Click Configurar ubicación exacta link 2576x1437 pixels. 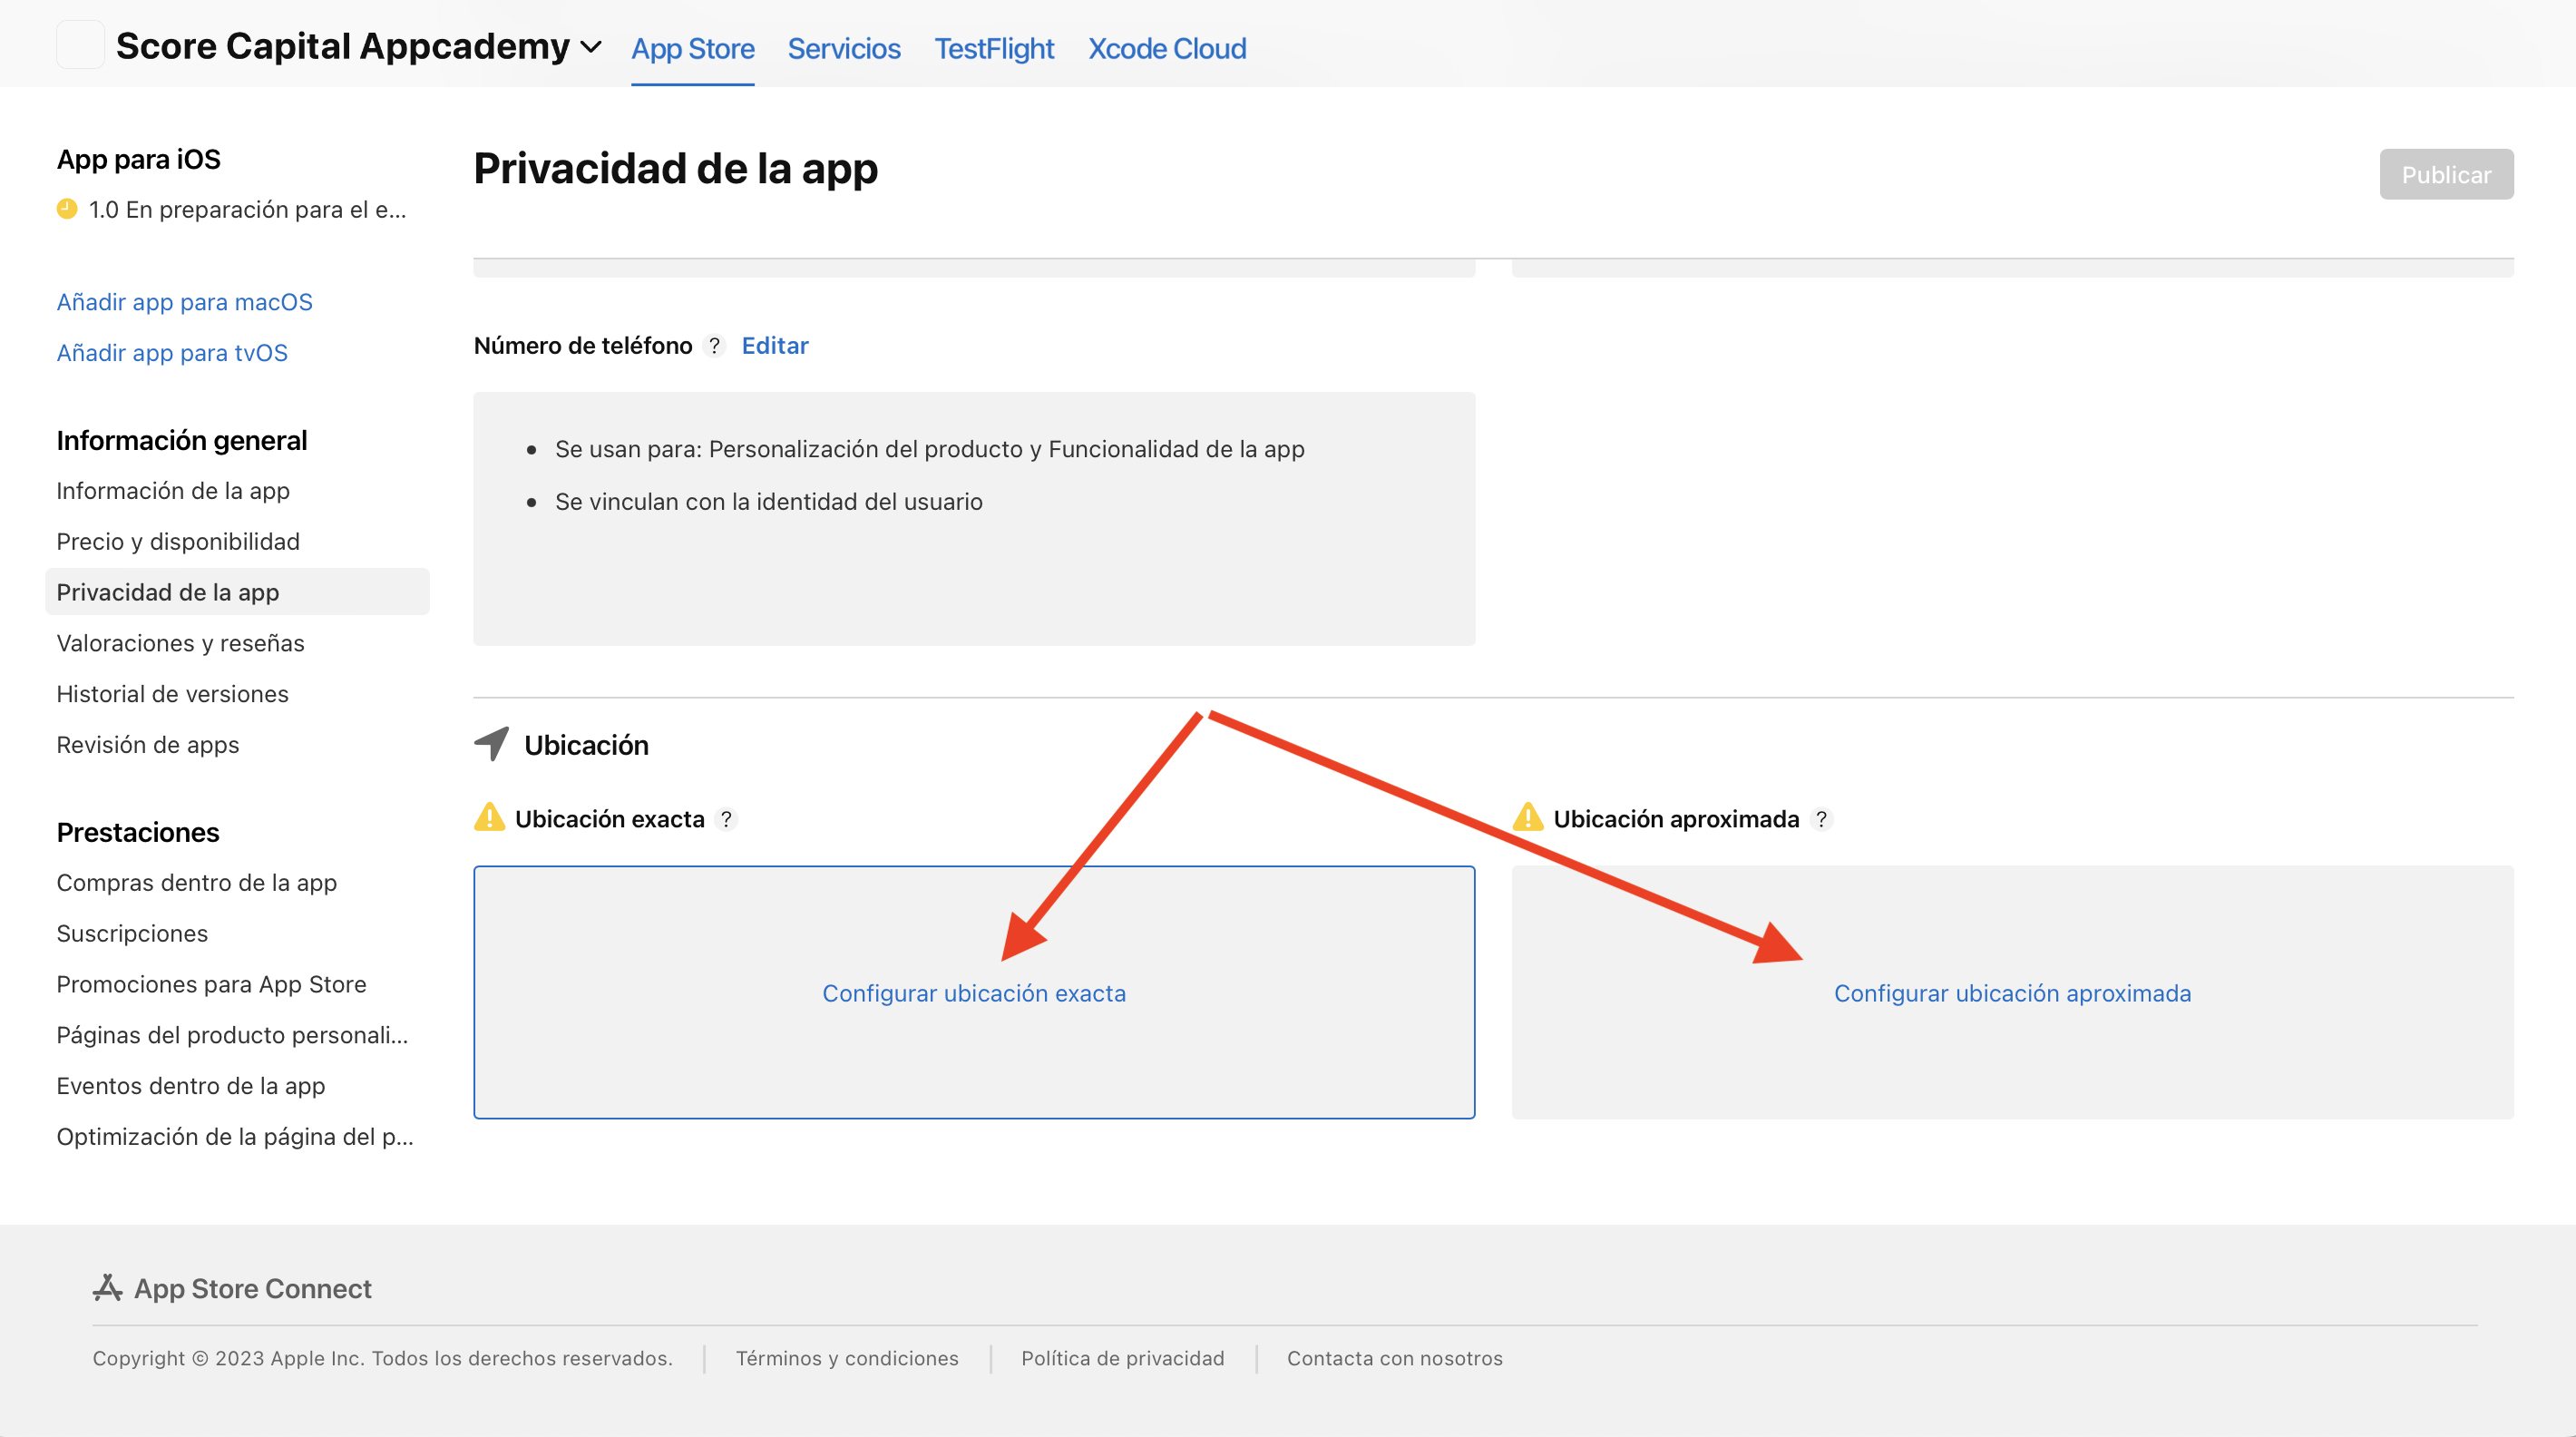click(x=974, y=993)
